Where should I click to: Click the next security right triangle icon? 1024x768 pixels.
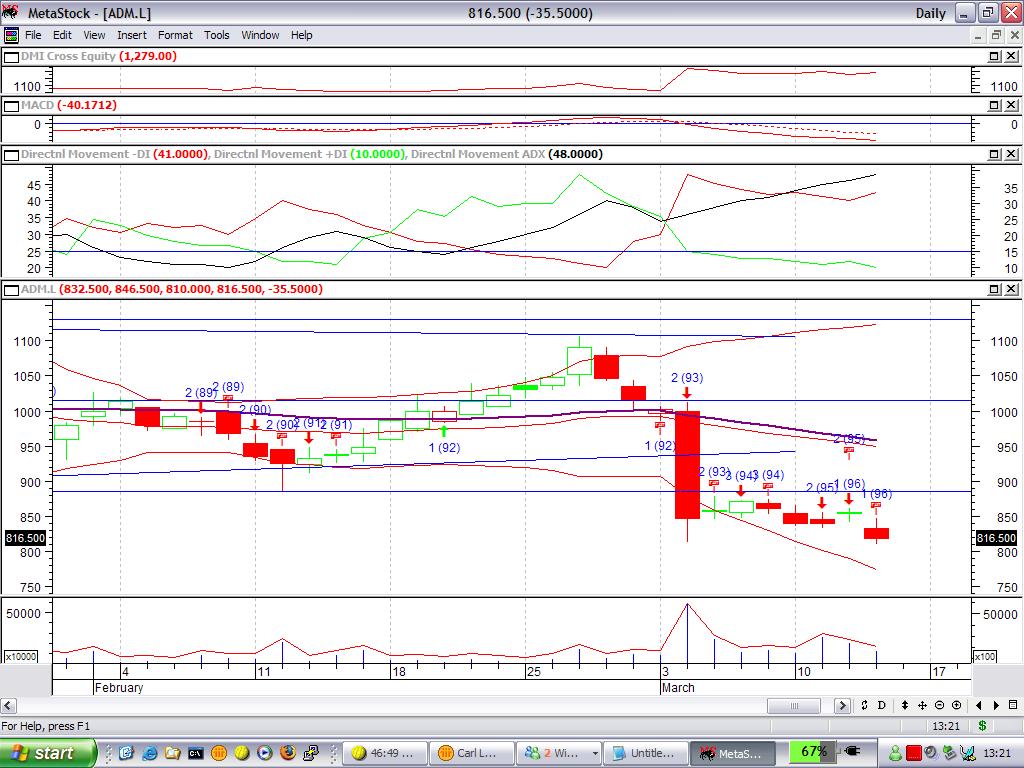pyautogui.click(x=996, y=705)
